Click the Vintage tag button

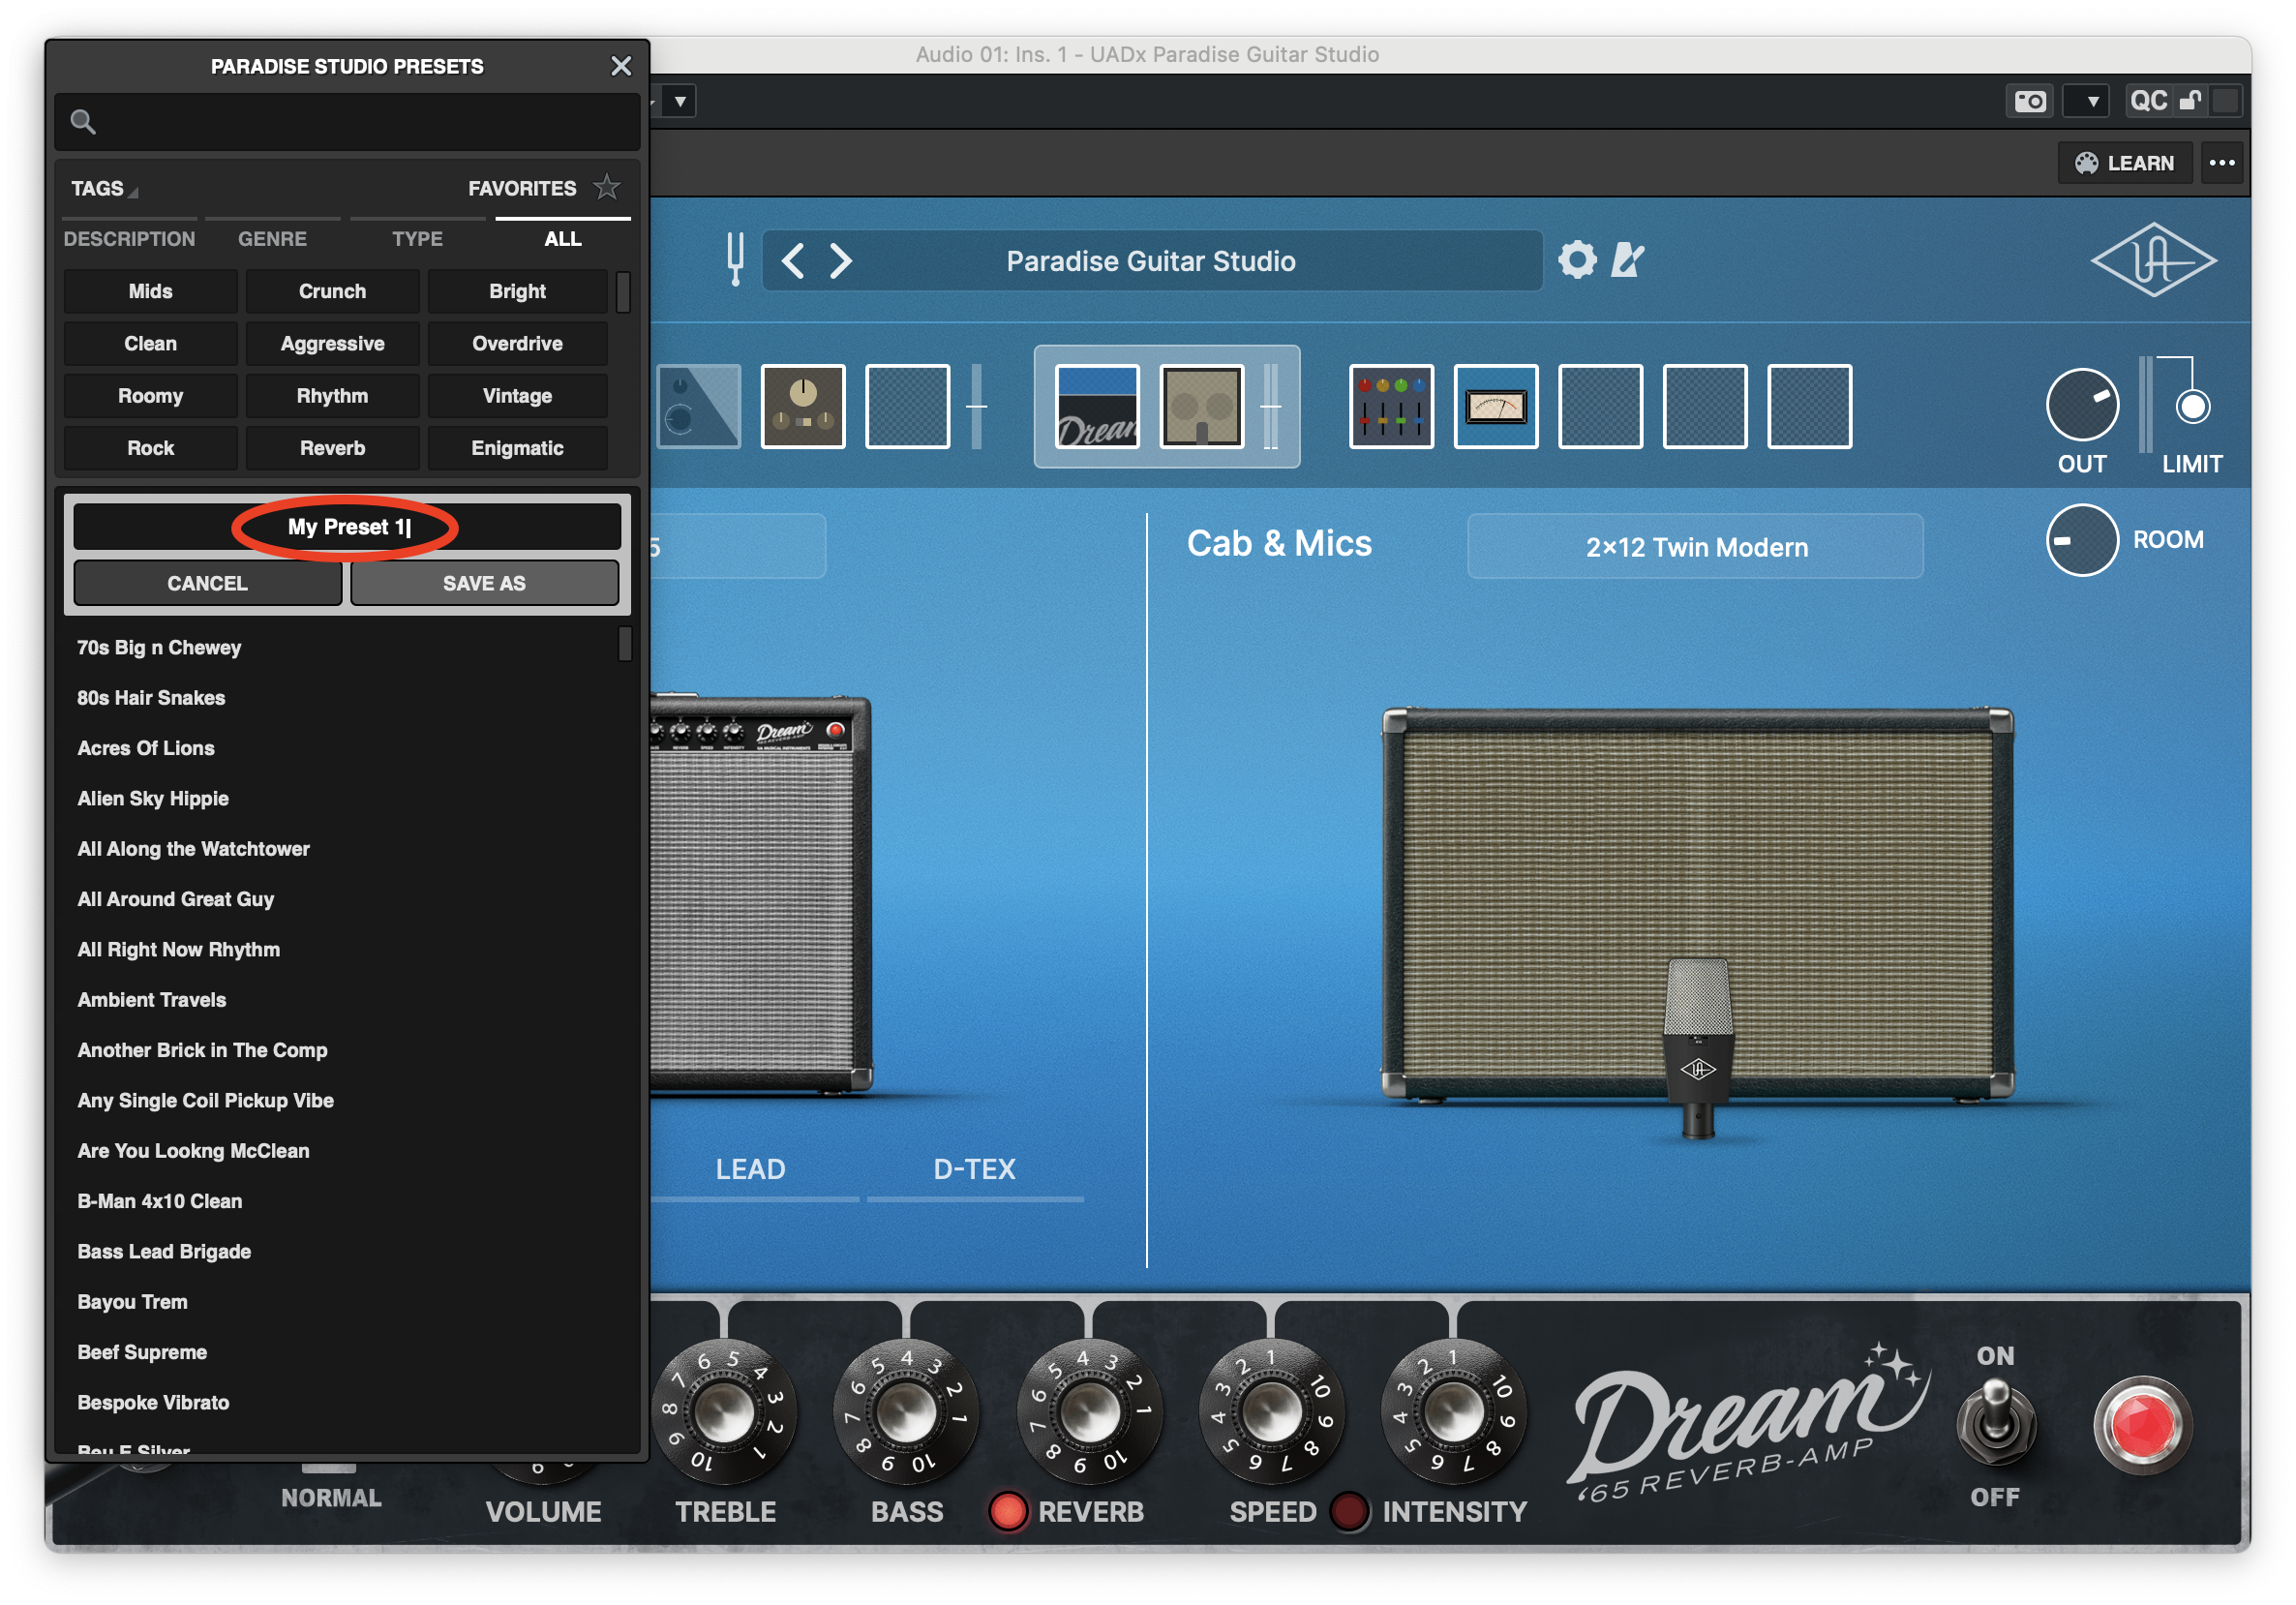tap(517, 396)
